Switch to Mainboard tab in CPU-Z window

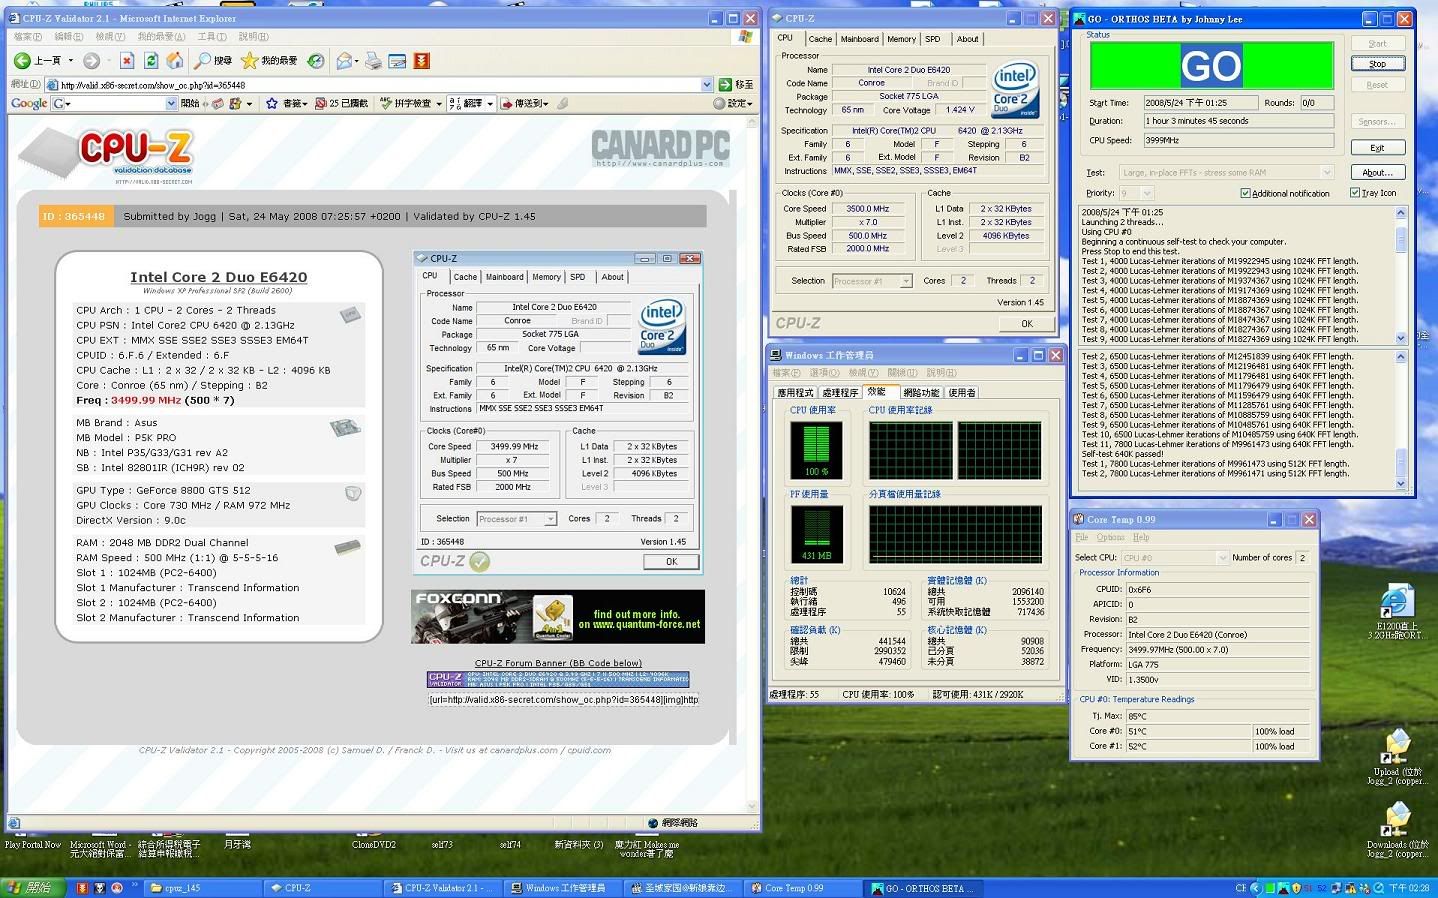pos(859,39)
